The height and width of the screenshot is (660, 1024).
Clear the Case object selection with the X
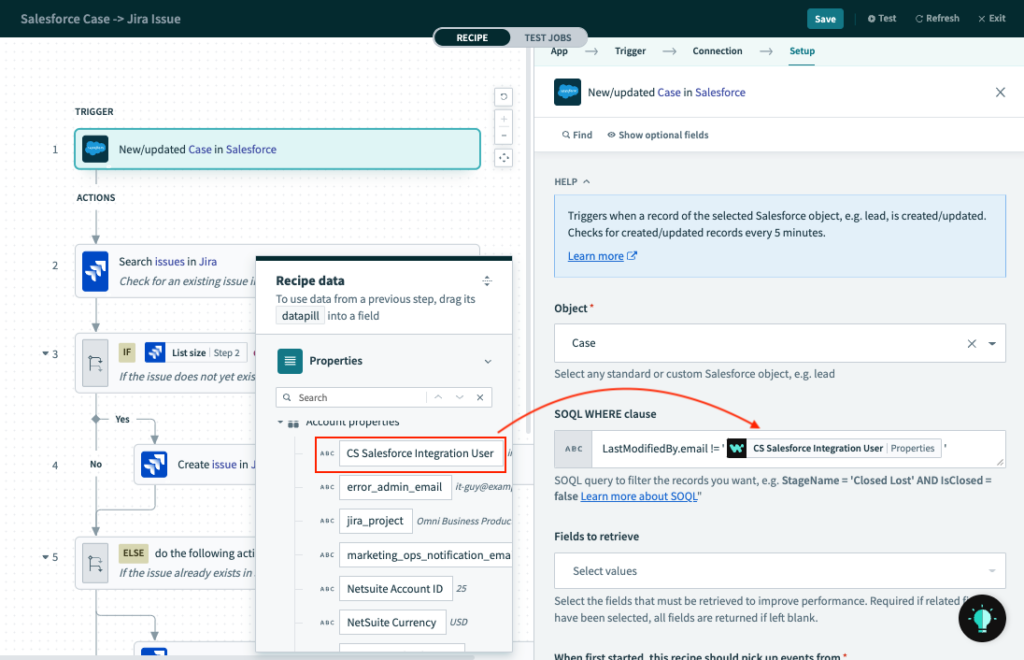coord(970,343)
